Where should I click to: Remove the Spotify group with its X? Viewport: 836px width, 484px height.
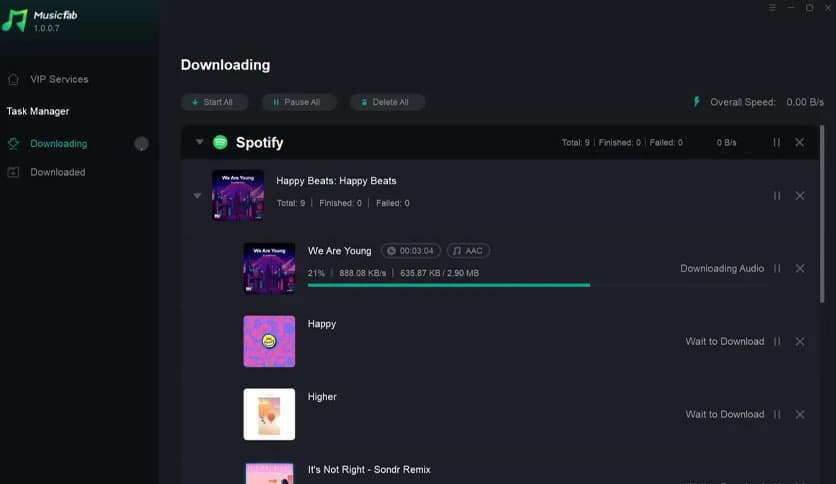pyautogui.click(x=800, y=142)
